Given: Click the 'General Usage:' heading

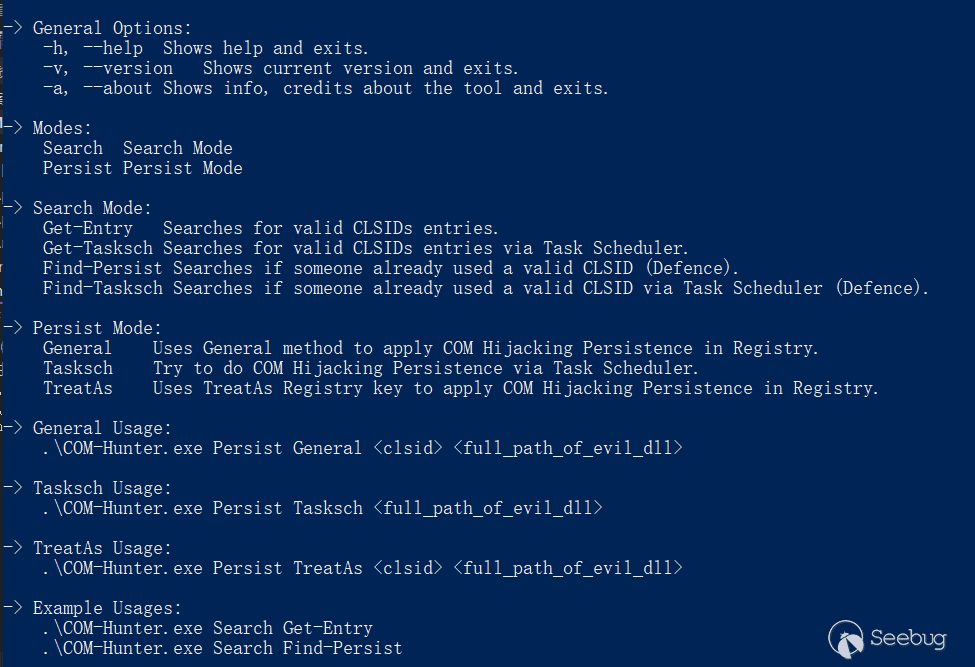Looking at the screenshot, I should (x=102, y=428).
